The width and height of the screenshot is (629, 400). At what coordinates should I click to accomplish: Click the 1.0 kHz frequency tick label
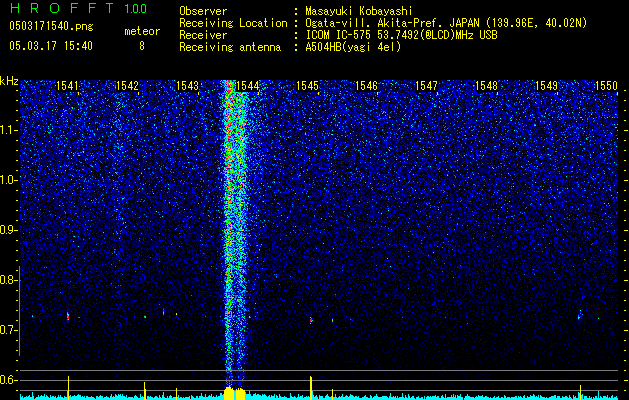pyautogui.click(x=7, y=181)
